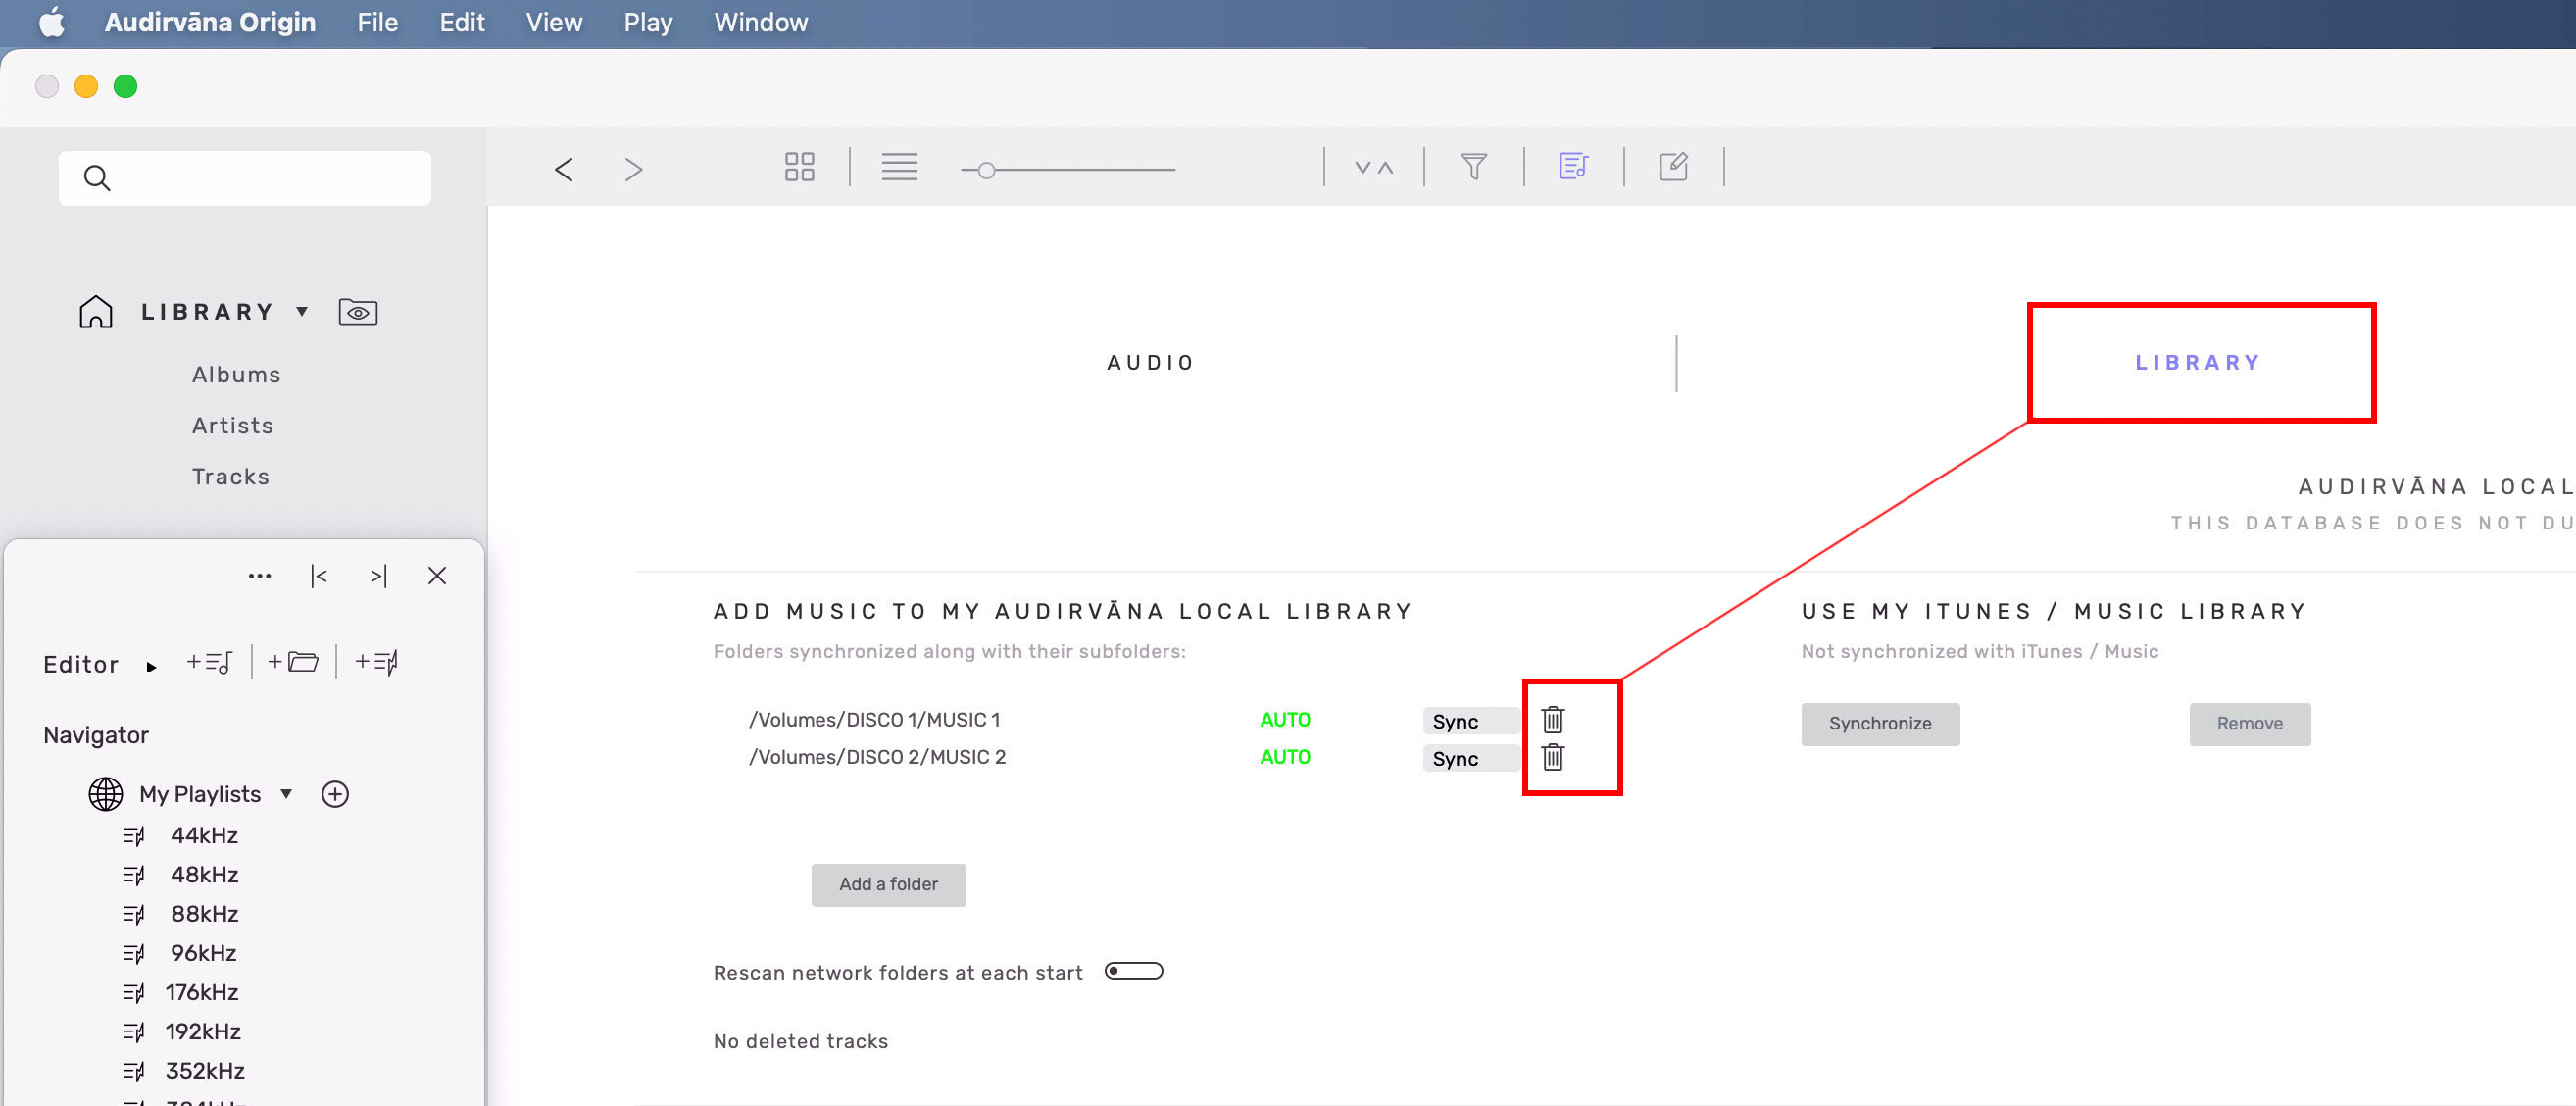Screen dimensions: 2576x1106
Task: Toggle Rescan network folders at each start
Action: pyautogui.click(x=1133, y=971)
